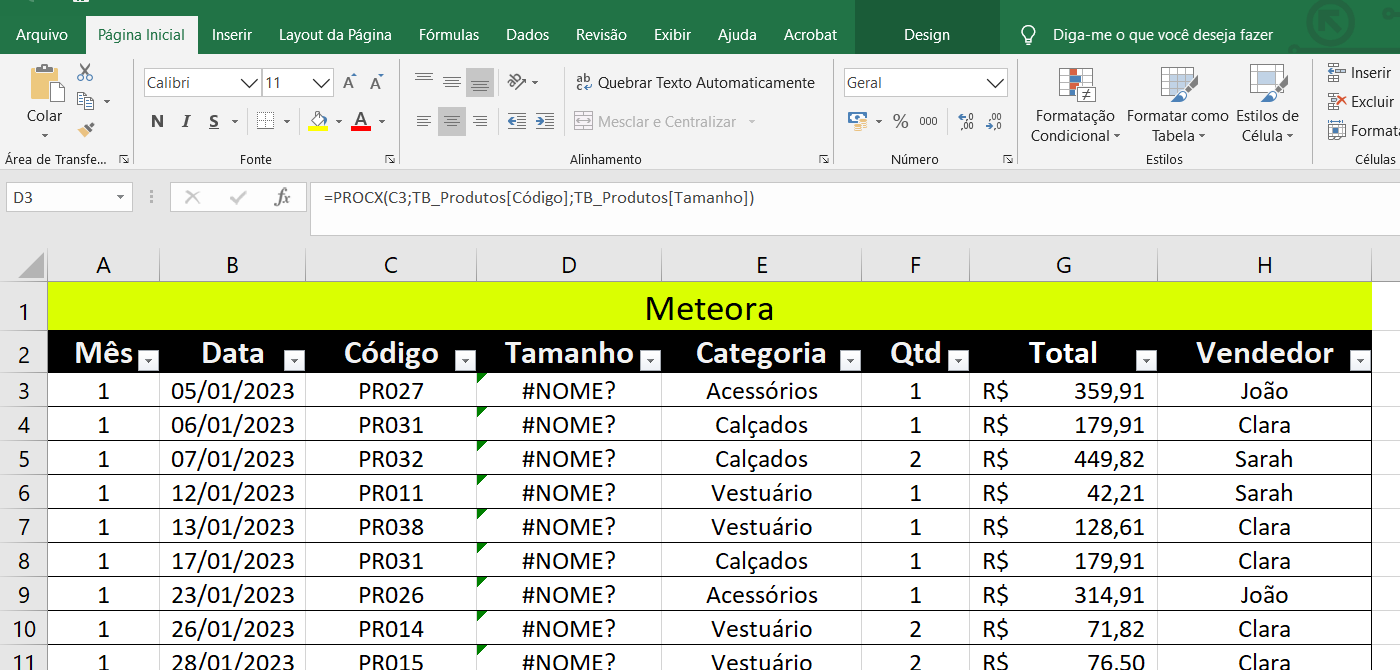Toggle underline S formatting
Viewport: 1400px width, 670px height.
(x=214, y=122)
